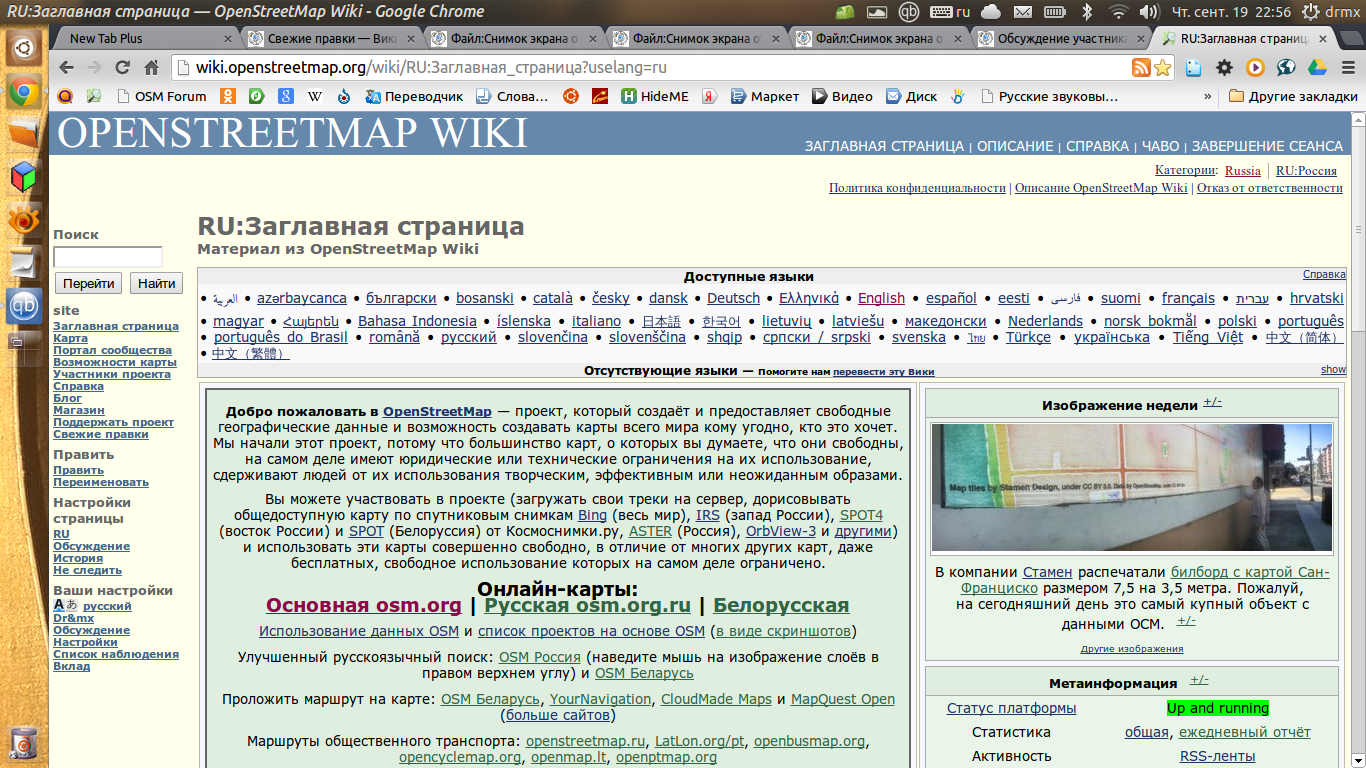
Task: Open the Слова… bookmark folder
Action: pyautogui.click(x=512, y=97)
